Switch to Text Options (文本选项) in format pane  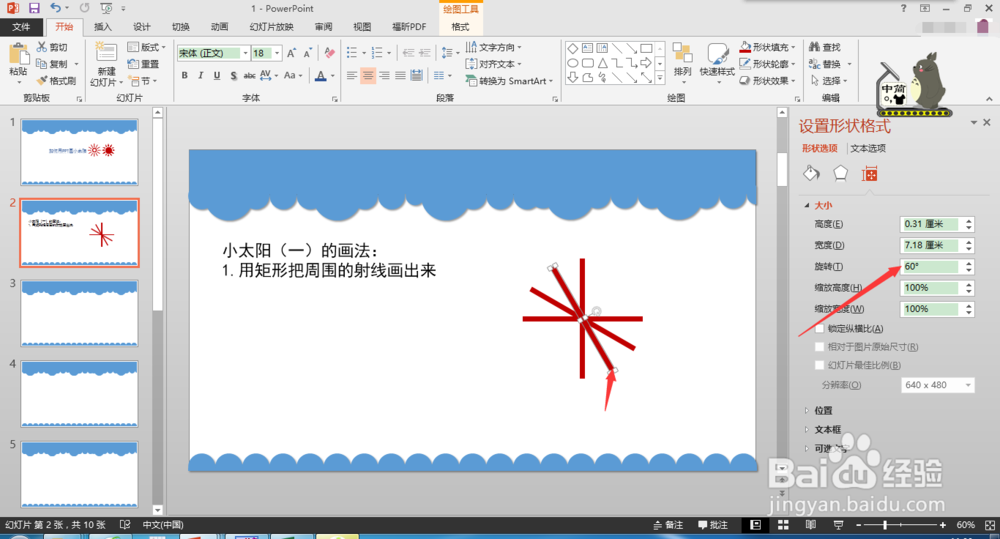tap(868, 148)
